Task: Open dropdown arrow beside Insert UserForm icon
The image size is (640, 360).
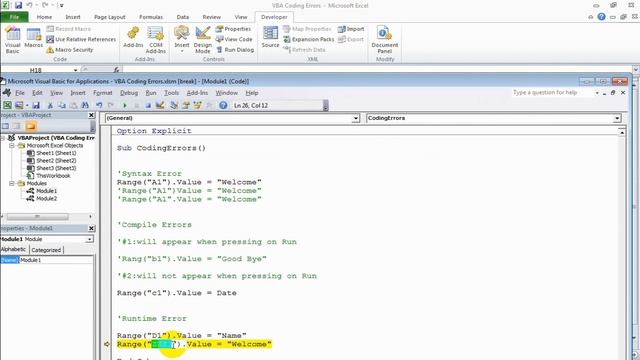Action: [27, 105]
